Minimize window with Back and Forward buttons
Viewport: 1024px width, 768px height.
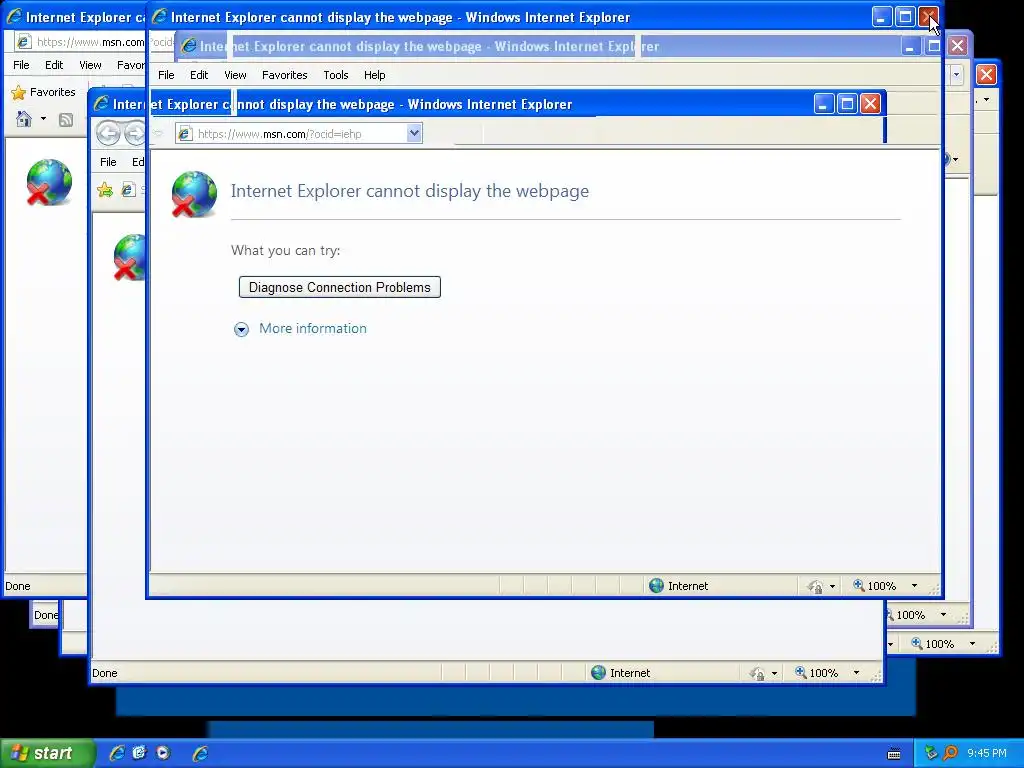point(824,104)
